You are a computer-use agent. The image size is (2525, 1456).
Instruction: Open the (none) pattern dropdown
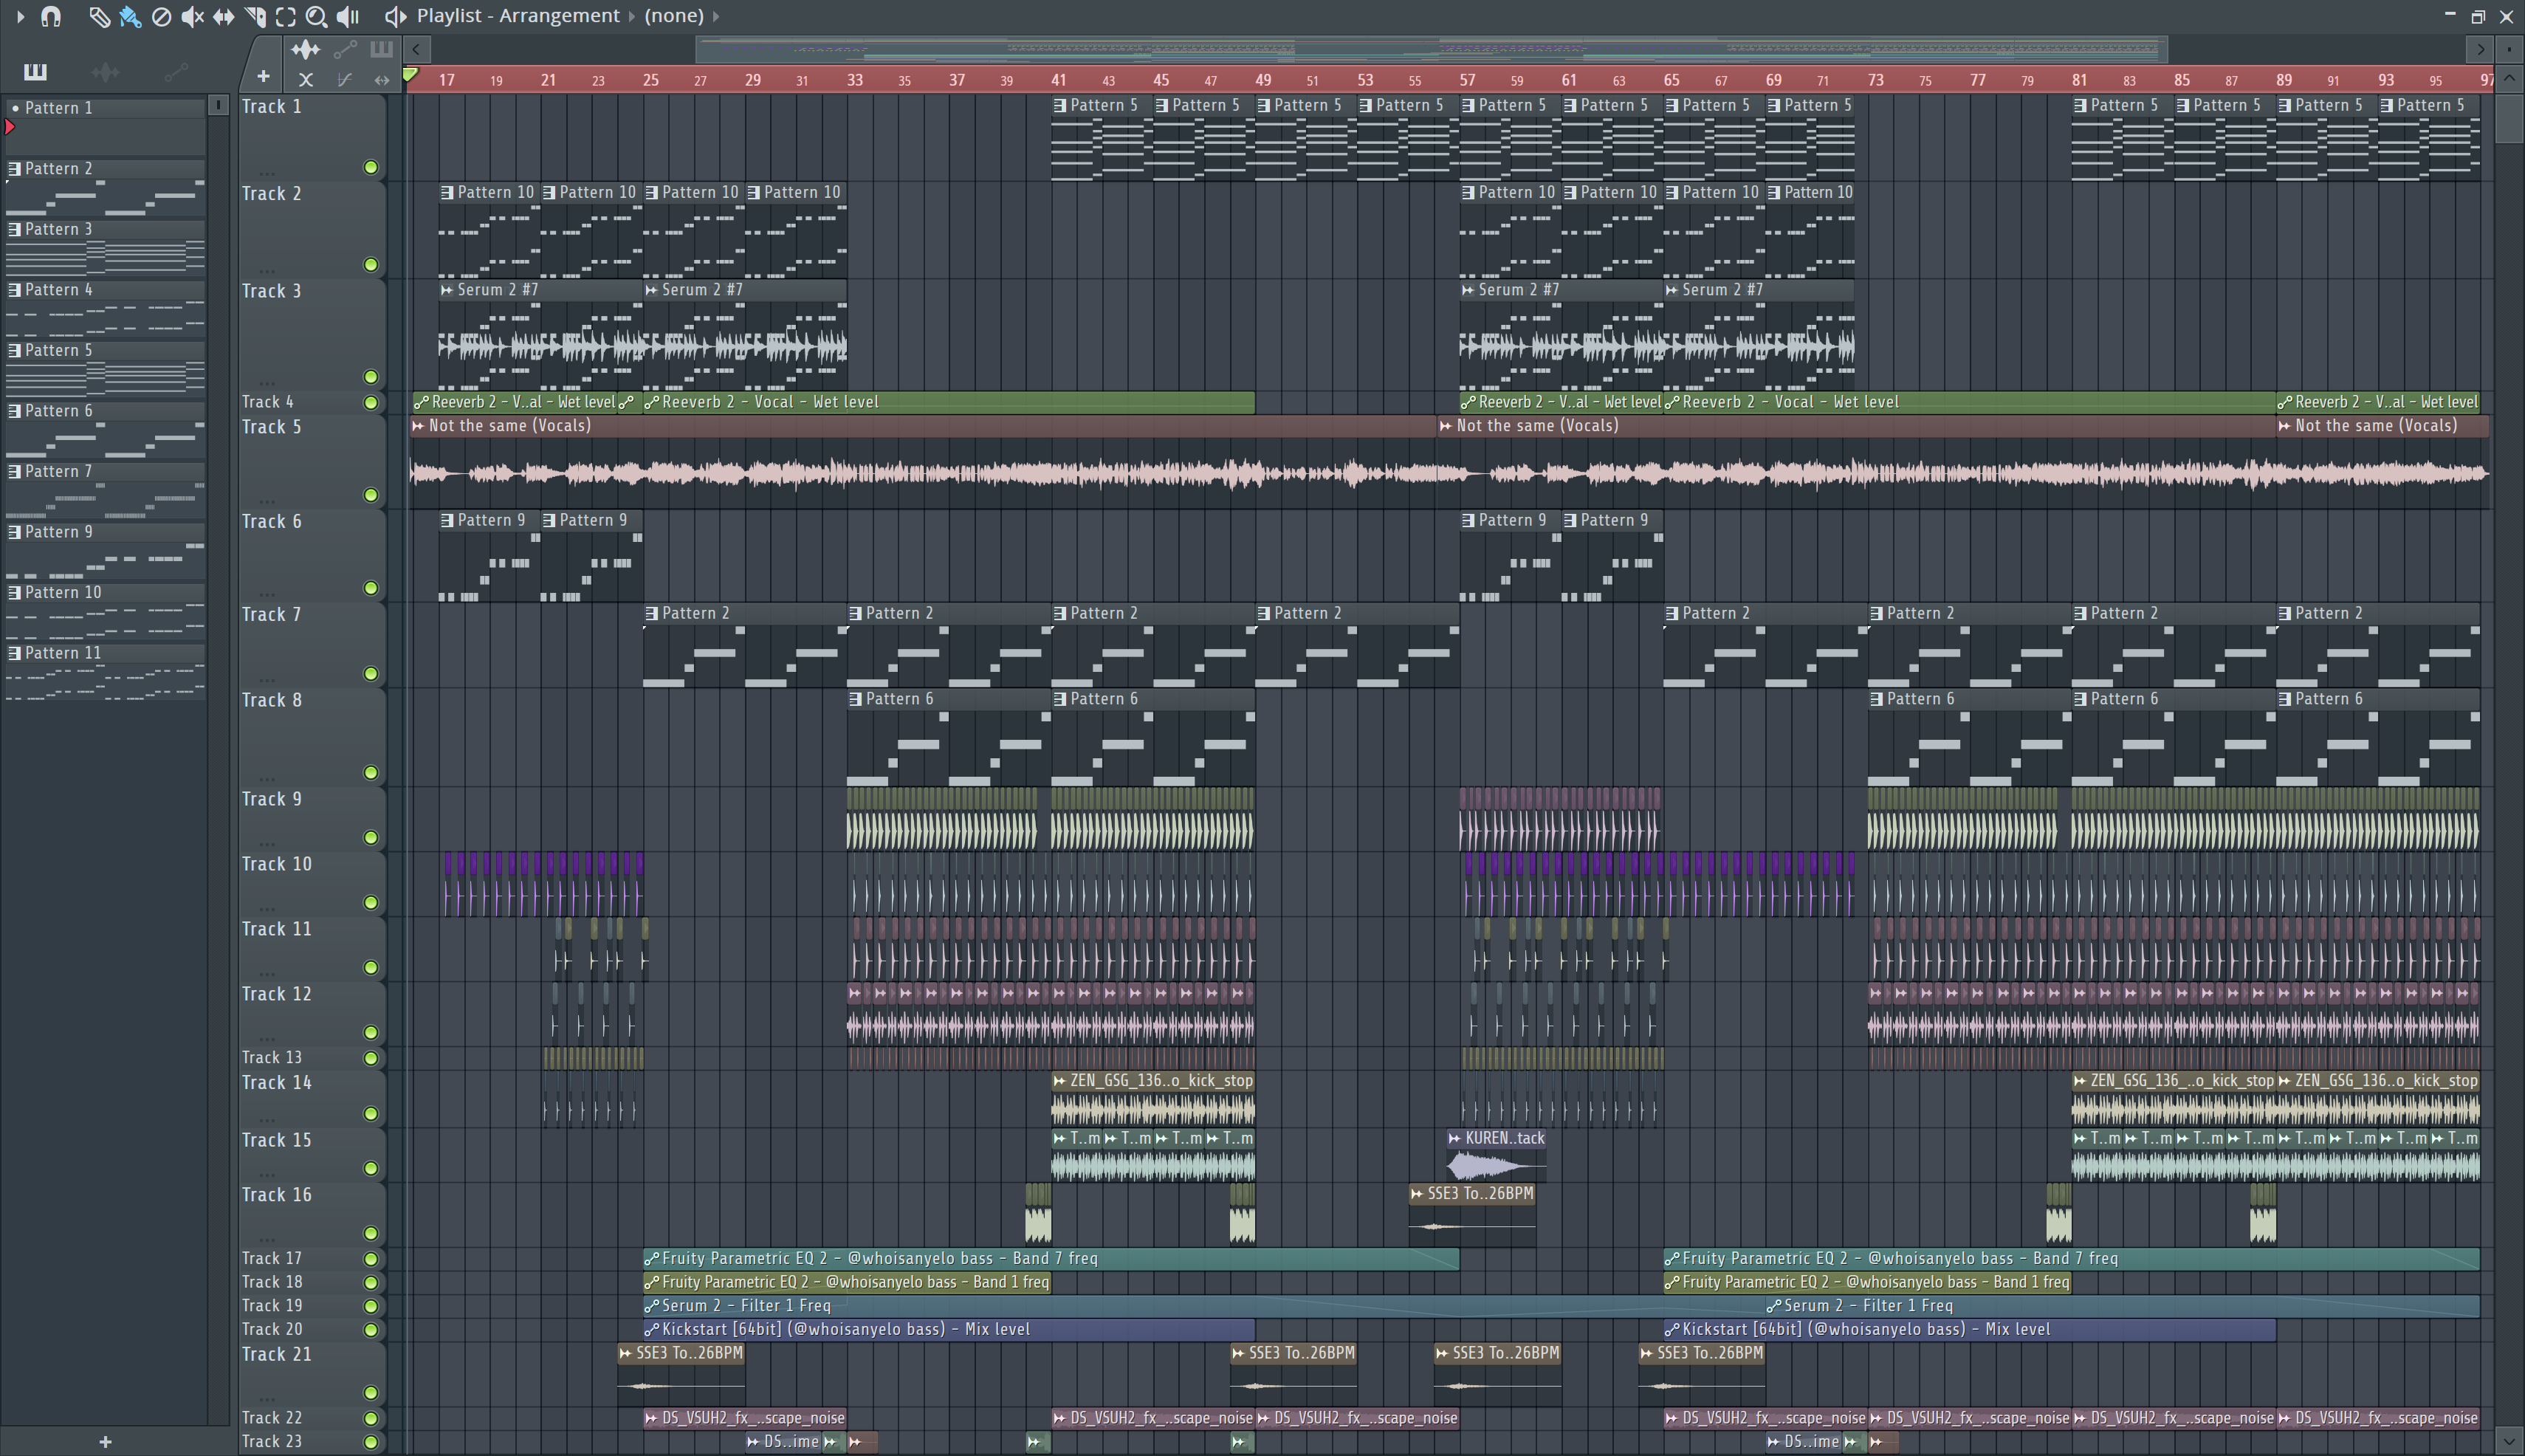pyautogui.click(x=674, y=16)
